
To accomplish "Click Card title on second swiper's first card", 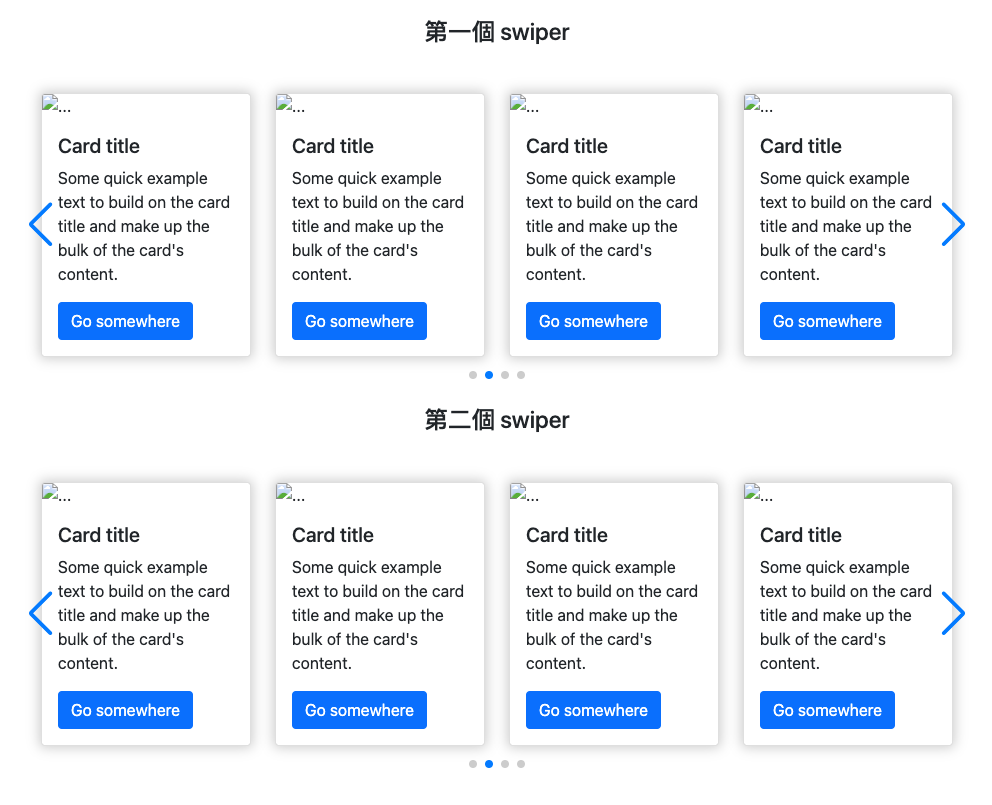I will pyautogui.click(x=99, y=535).
